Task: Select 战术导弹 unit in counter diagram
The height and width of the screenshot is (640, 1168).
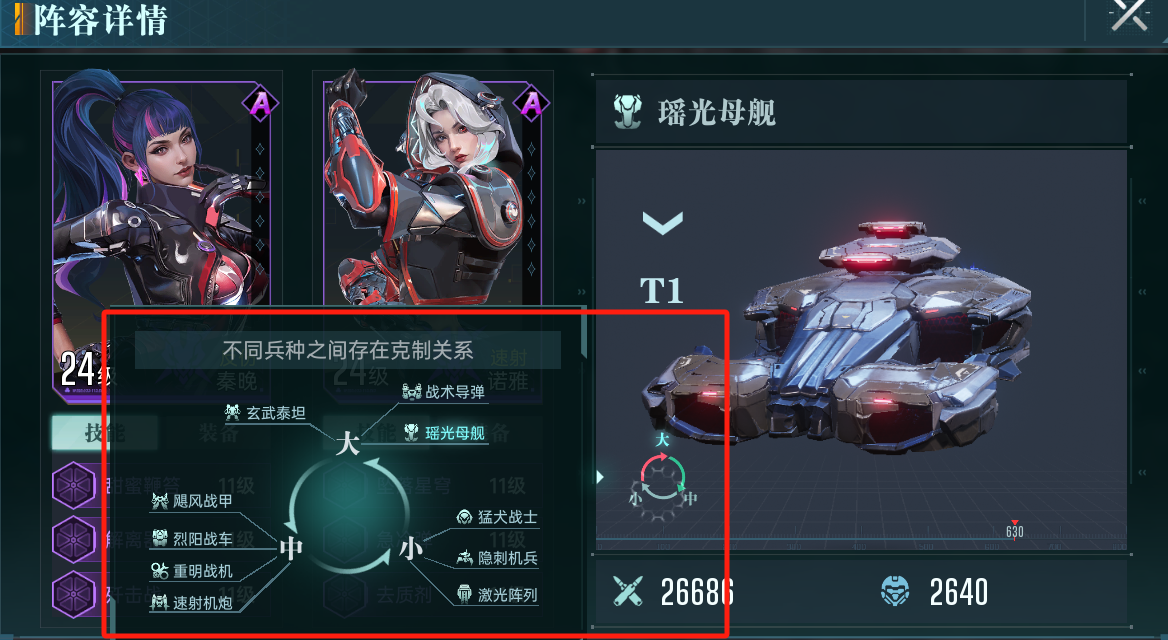Action: 444,392
